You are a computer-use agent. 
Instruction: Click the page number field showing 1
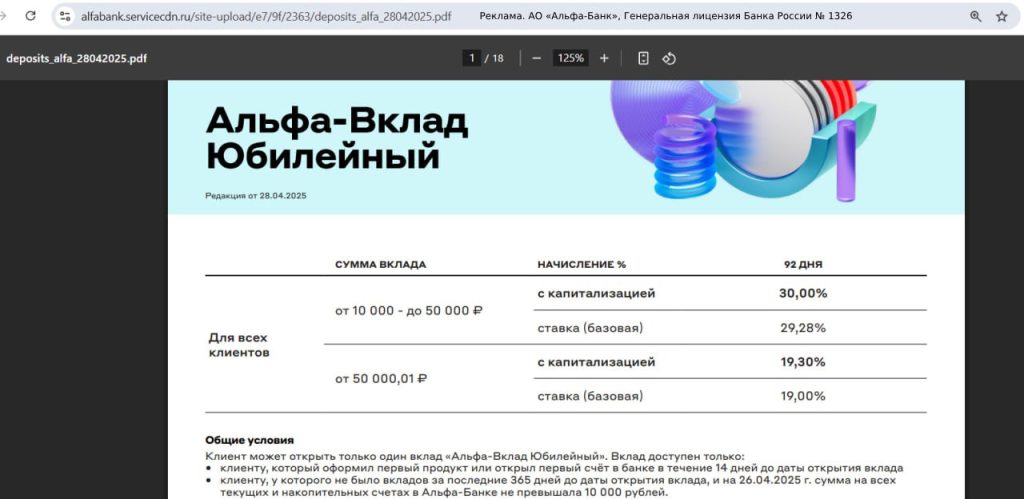pos(472,58)
